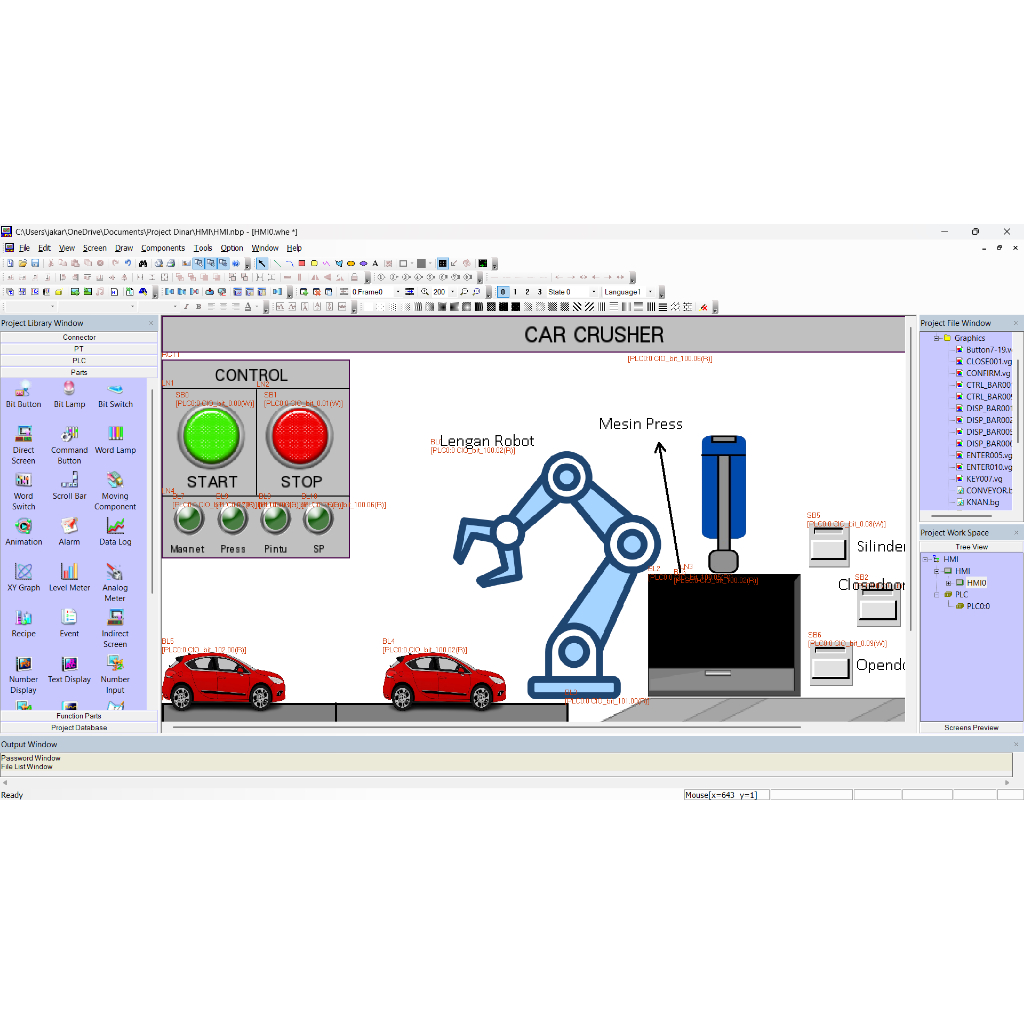
Task: Choose the Word Switch part
Action: (23, 490)
